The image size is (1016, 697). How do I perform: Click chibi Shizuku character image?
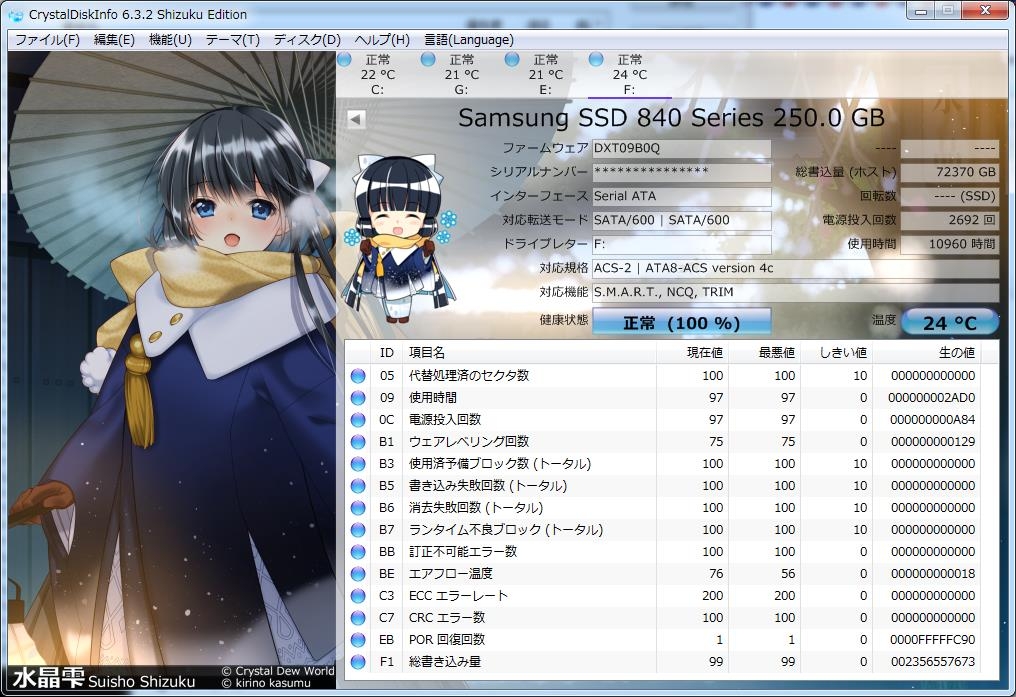click(x=398, y=238)
